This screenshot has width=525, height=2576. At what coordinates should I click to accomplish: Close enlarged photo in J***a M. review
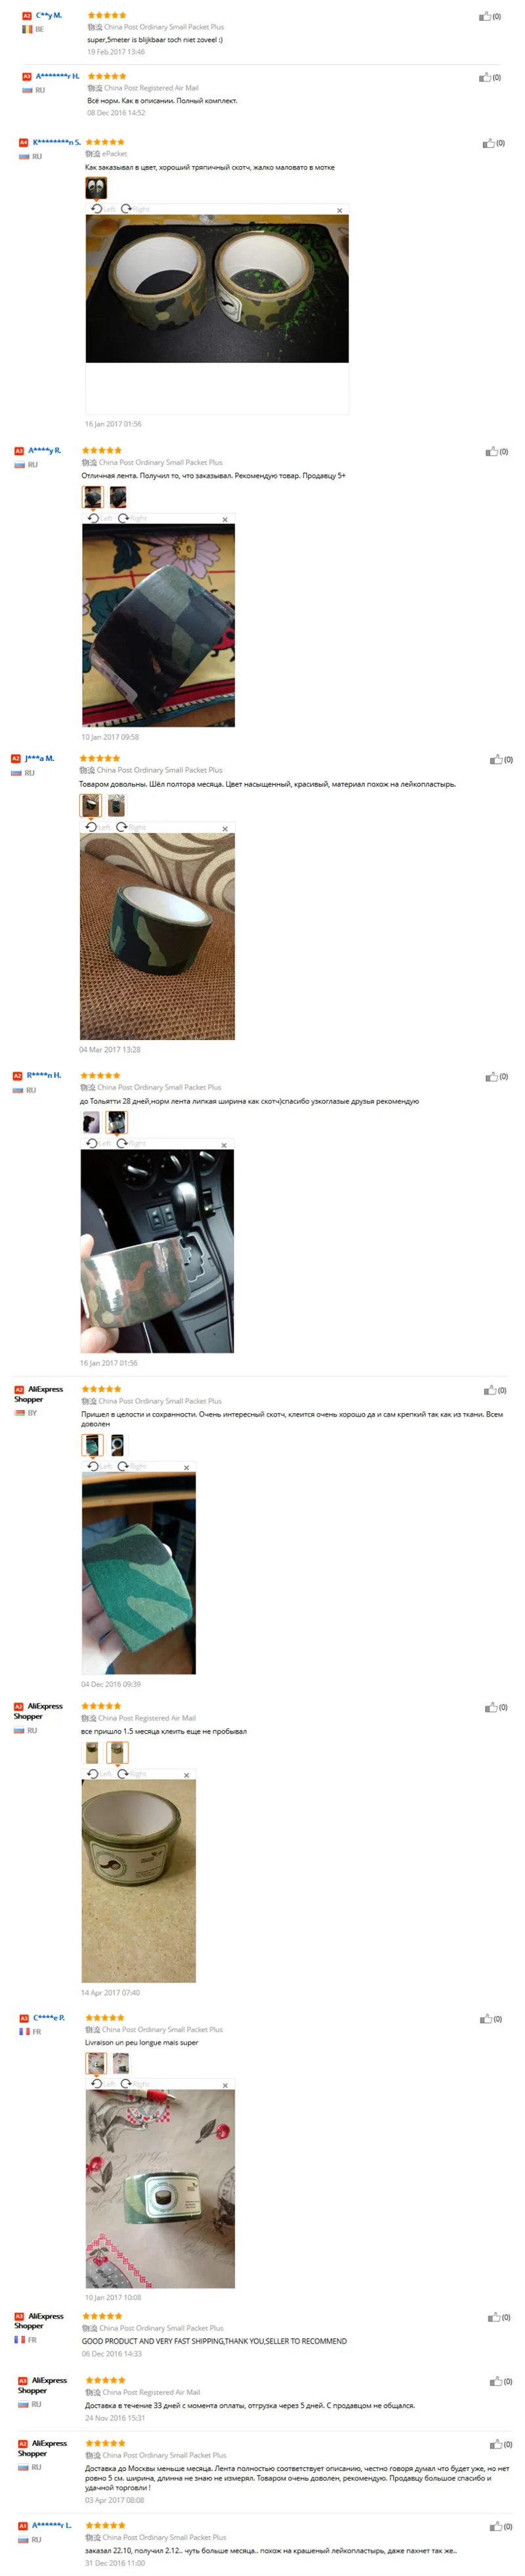pyautogui.click(x=225, y=829)
